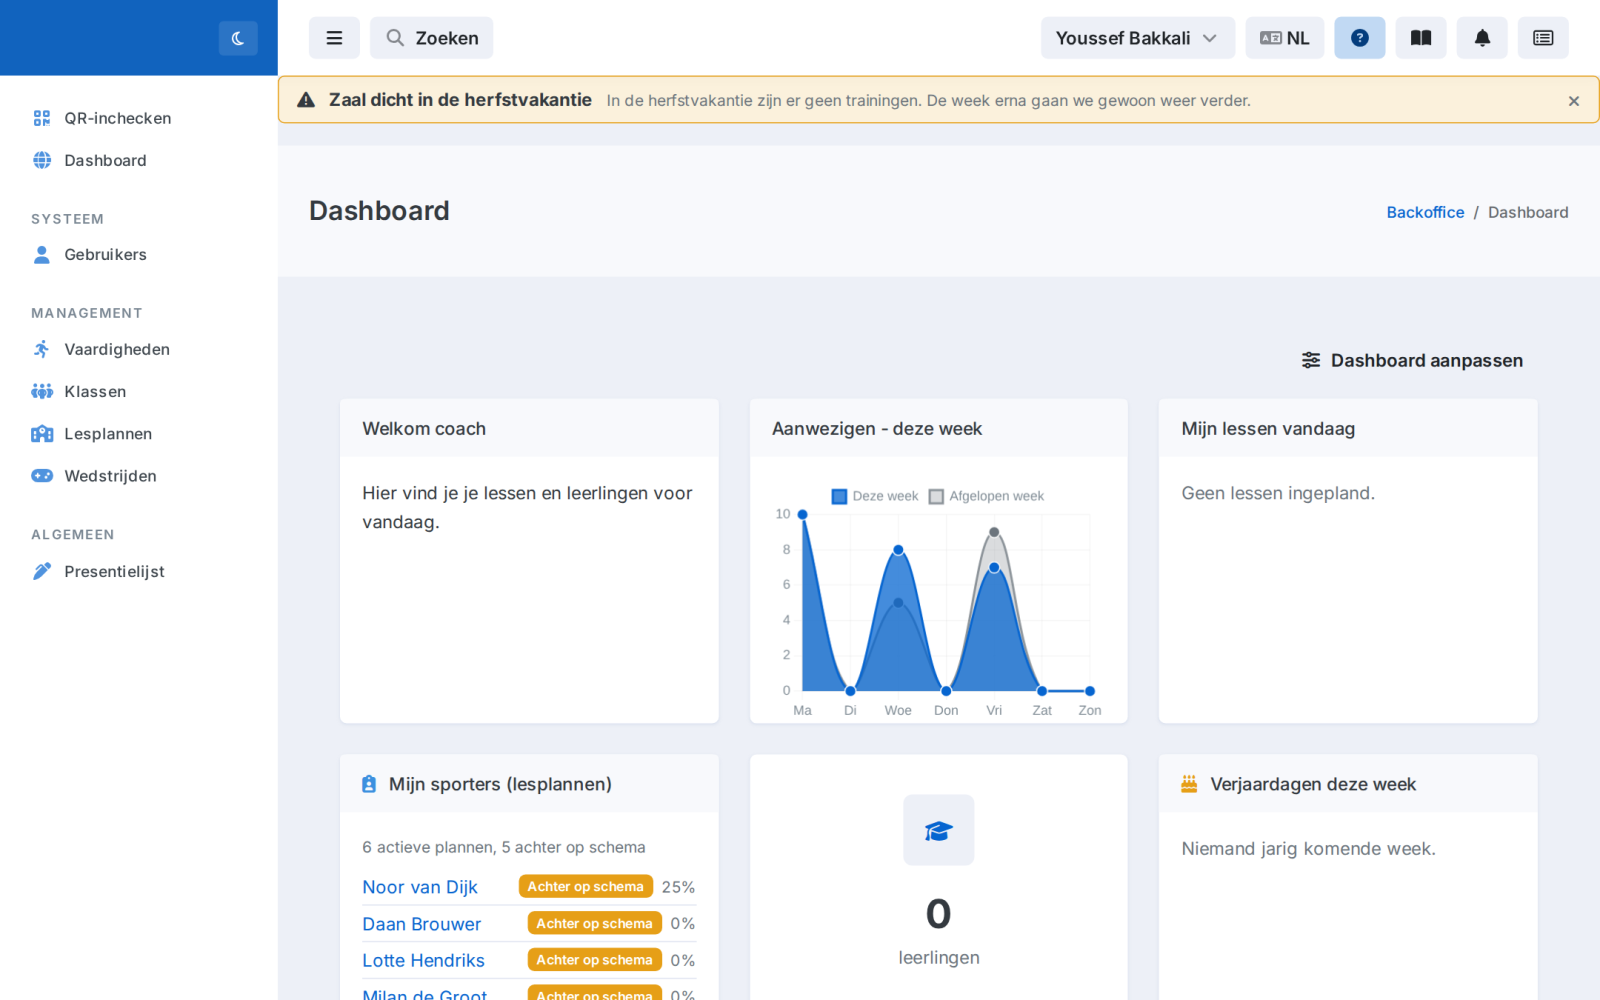1600x1000 pixels.
Task: Click Dashboard aanpassen button
Action: click(1412, 360)
